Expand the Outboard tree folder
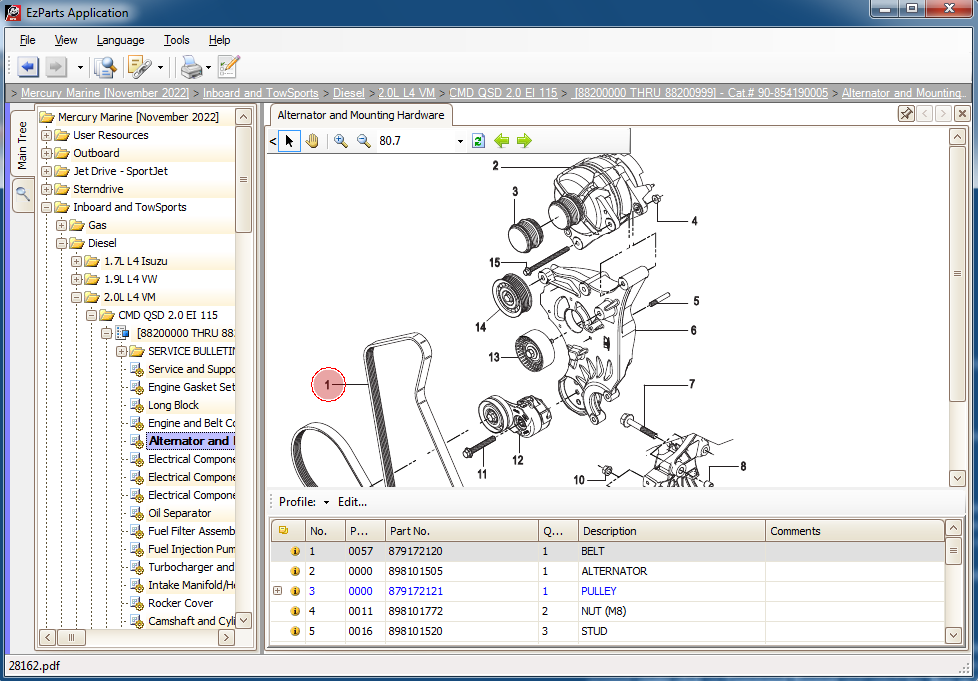978x681 pixels. pos(47,153)
